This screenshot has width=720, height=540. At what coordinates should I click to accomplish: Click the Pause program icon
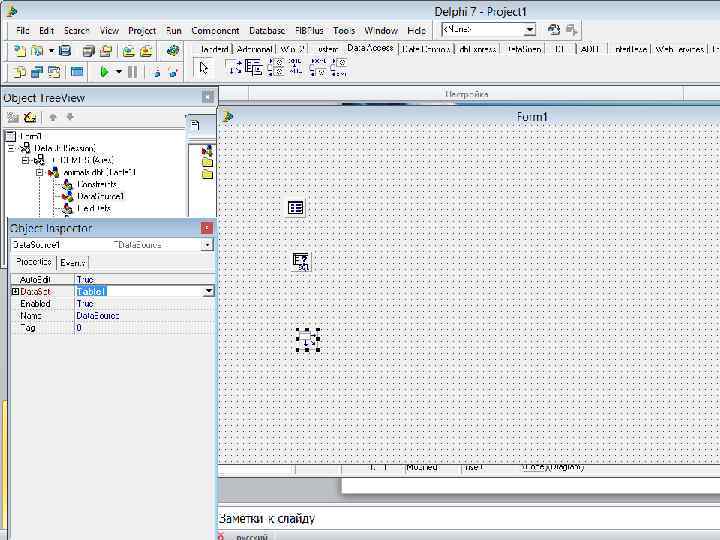pos(132,72)
